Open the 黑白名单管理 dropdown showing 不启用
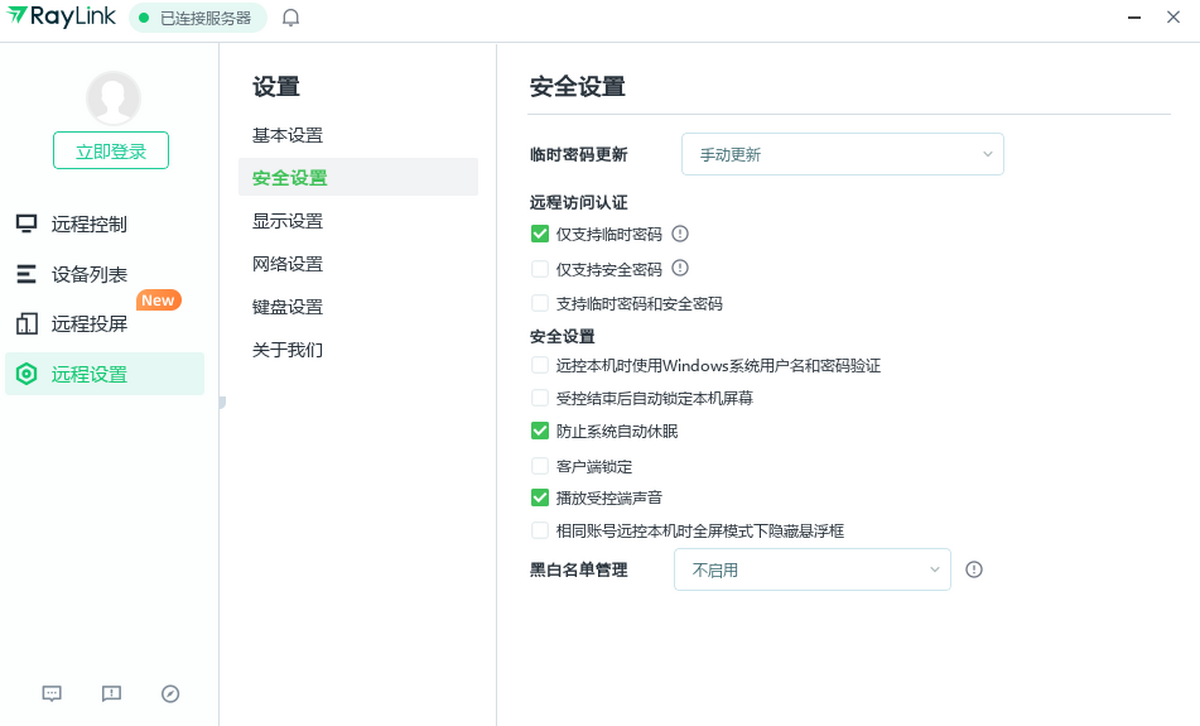The width and height of the screenshot is (1200, 726). [812, 569]
